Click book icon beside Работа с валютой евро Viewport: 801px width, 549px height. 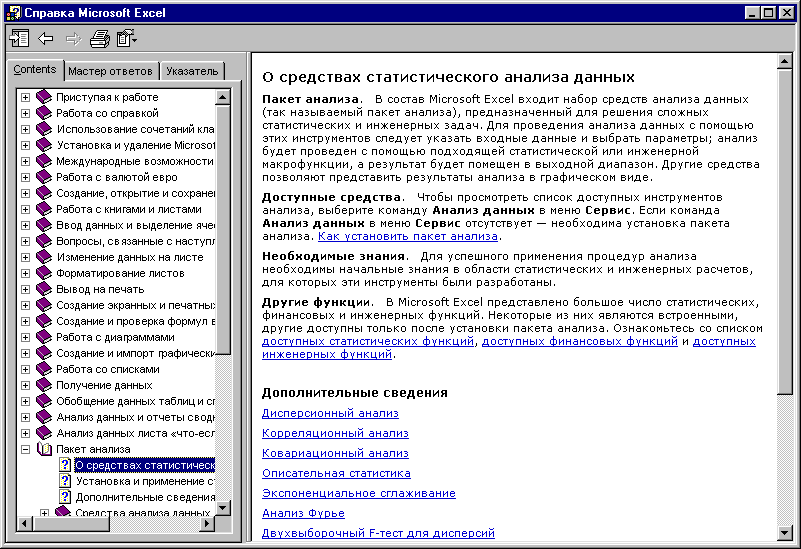click(44, 177)
